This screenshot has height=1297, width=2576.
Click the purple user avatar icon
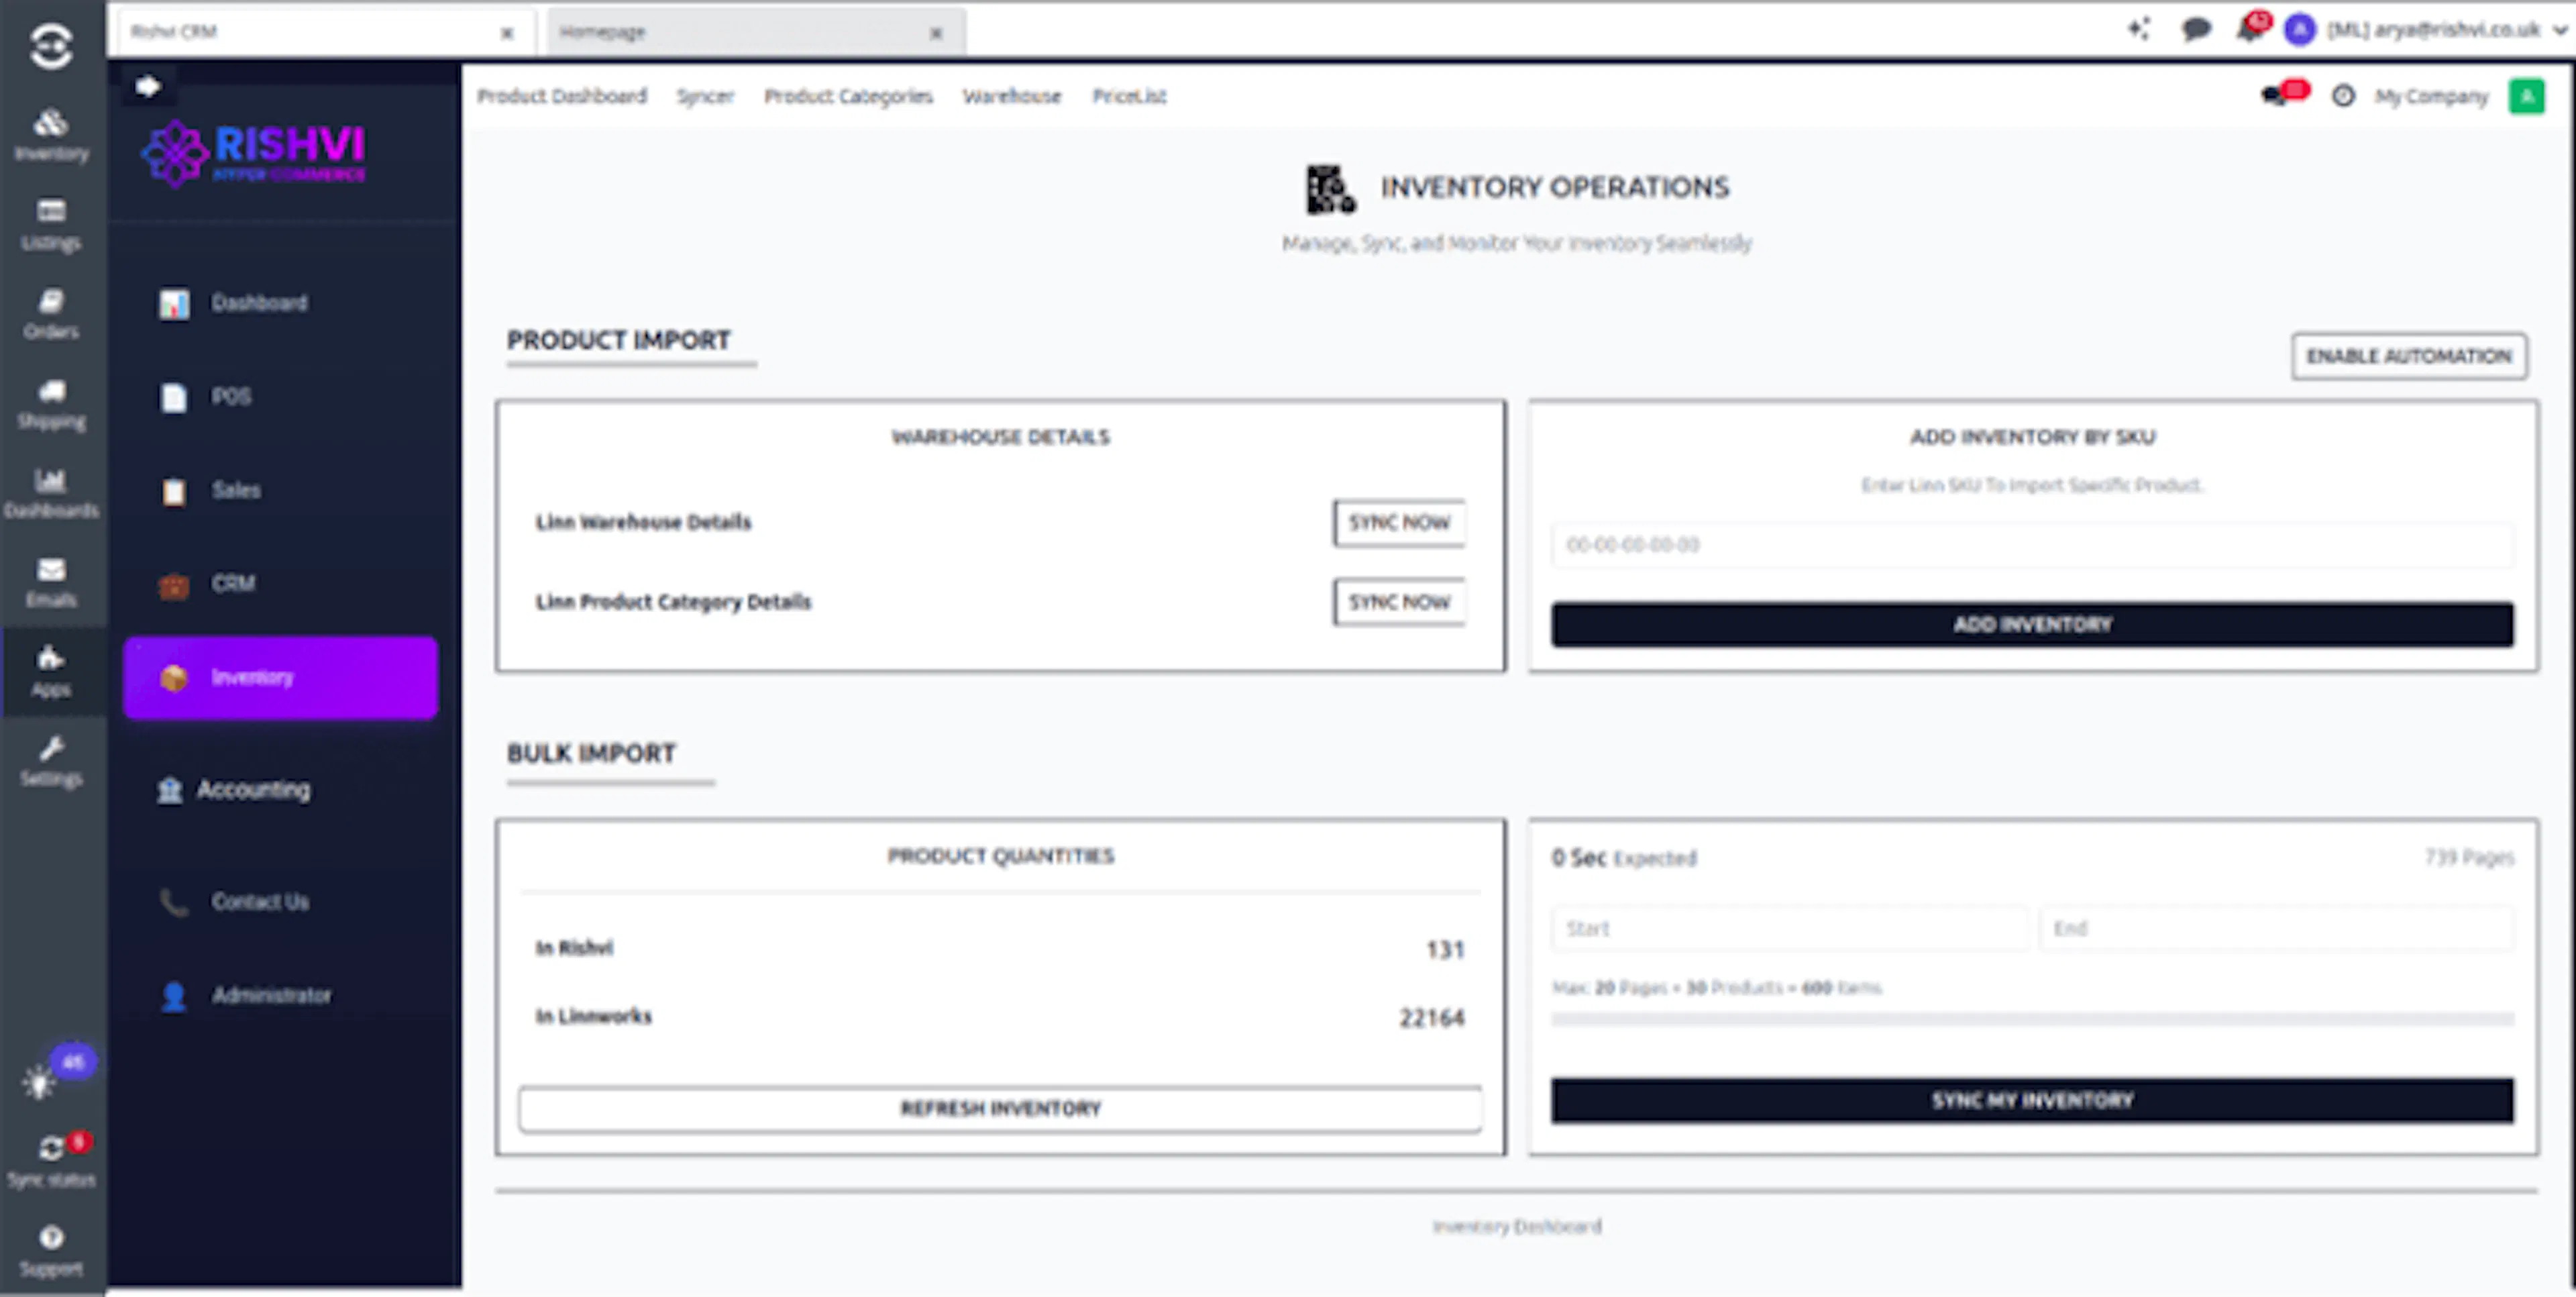(2300, 30)
